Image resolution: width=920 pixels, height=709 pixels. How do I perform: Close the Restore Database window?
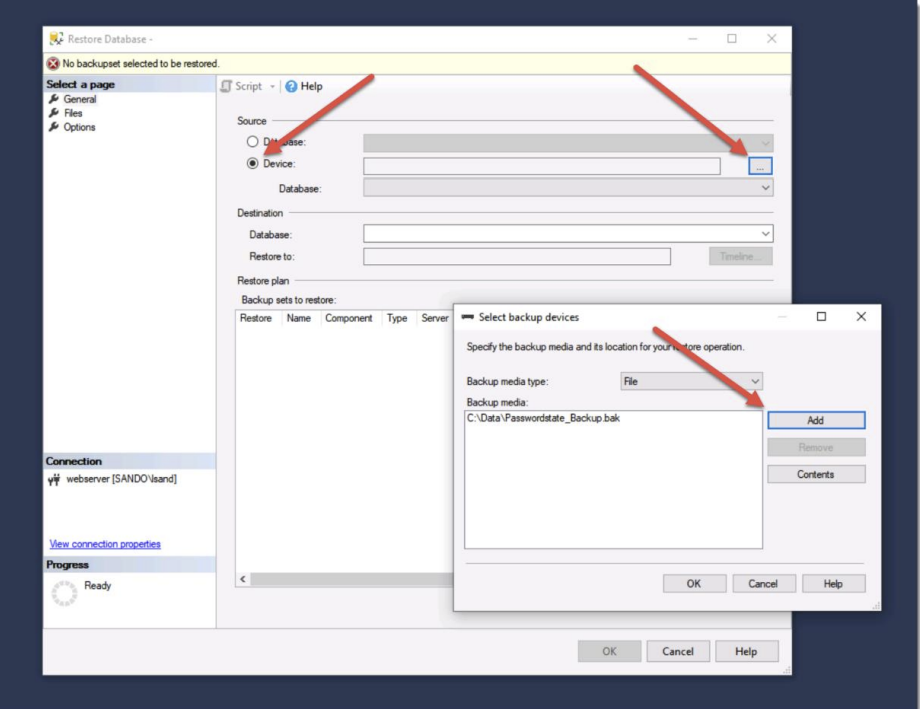[x=772, y=38]
